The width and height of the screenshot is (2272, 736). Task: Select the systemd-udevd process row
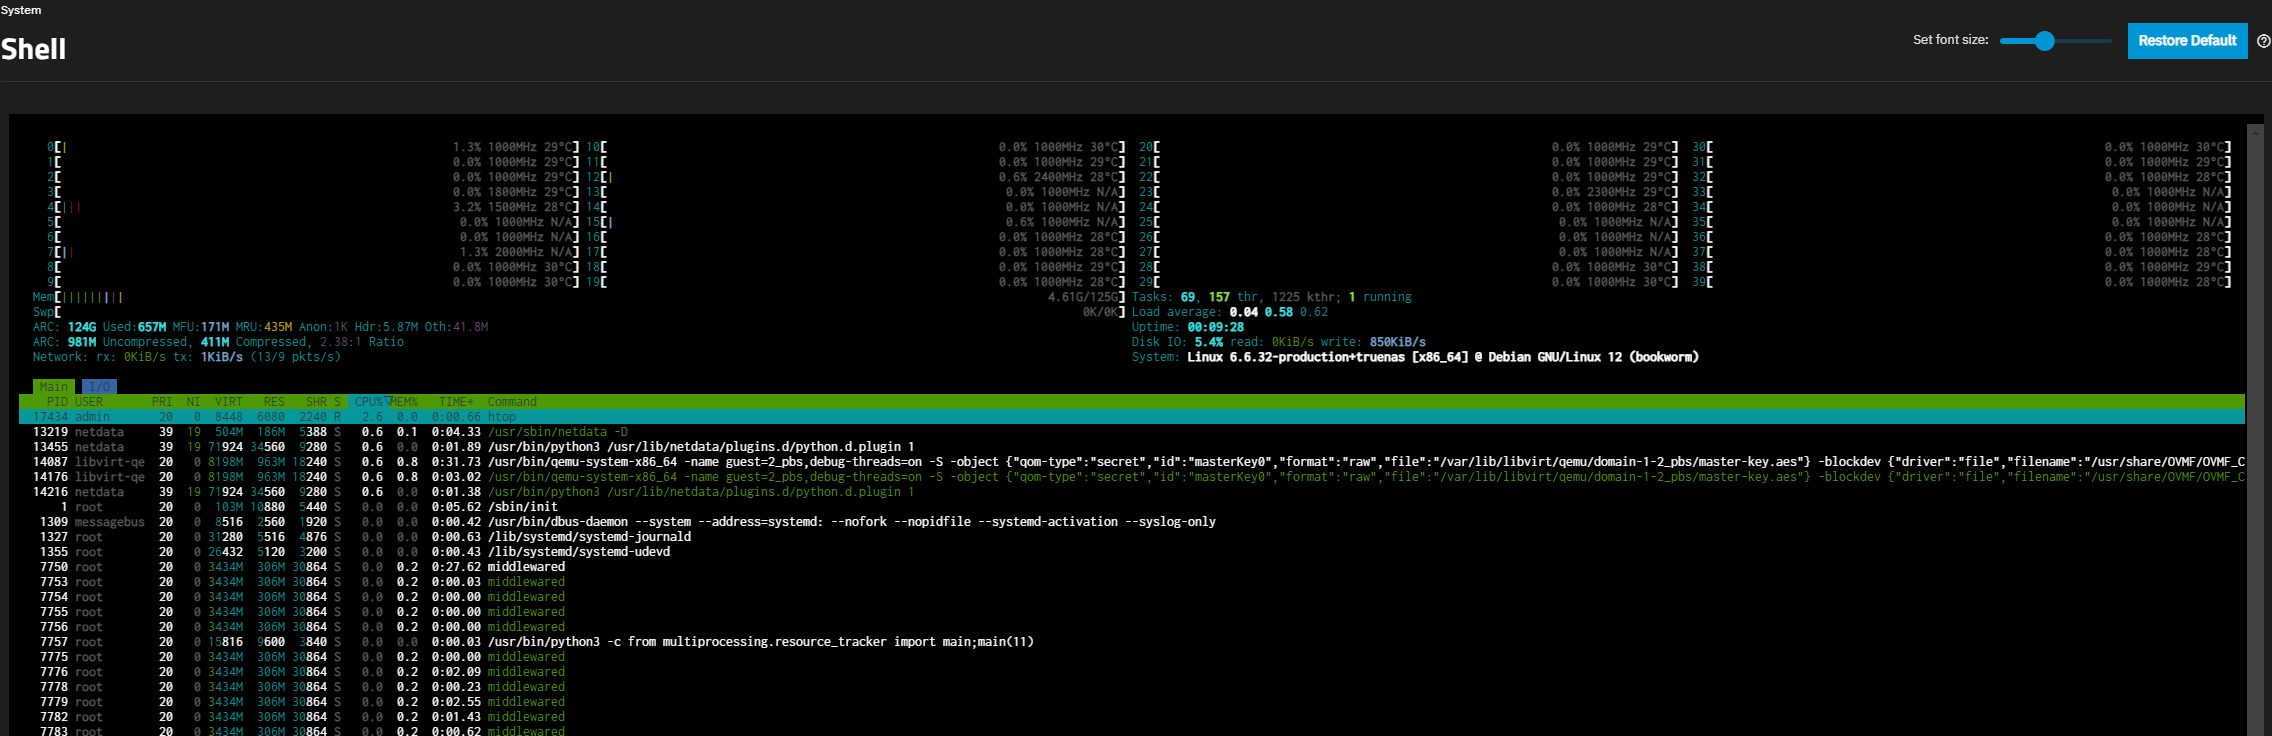click(x=1132, y=552)
